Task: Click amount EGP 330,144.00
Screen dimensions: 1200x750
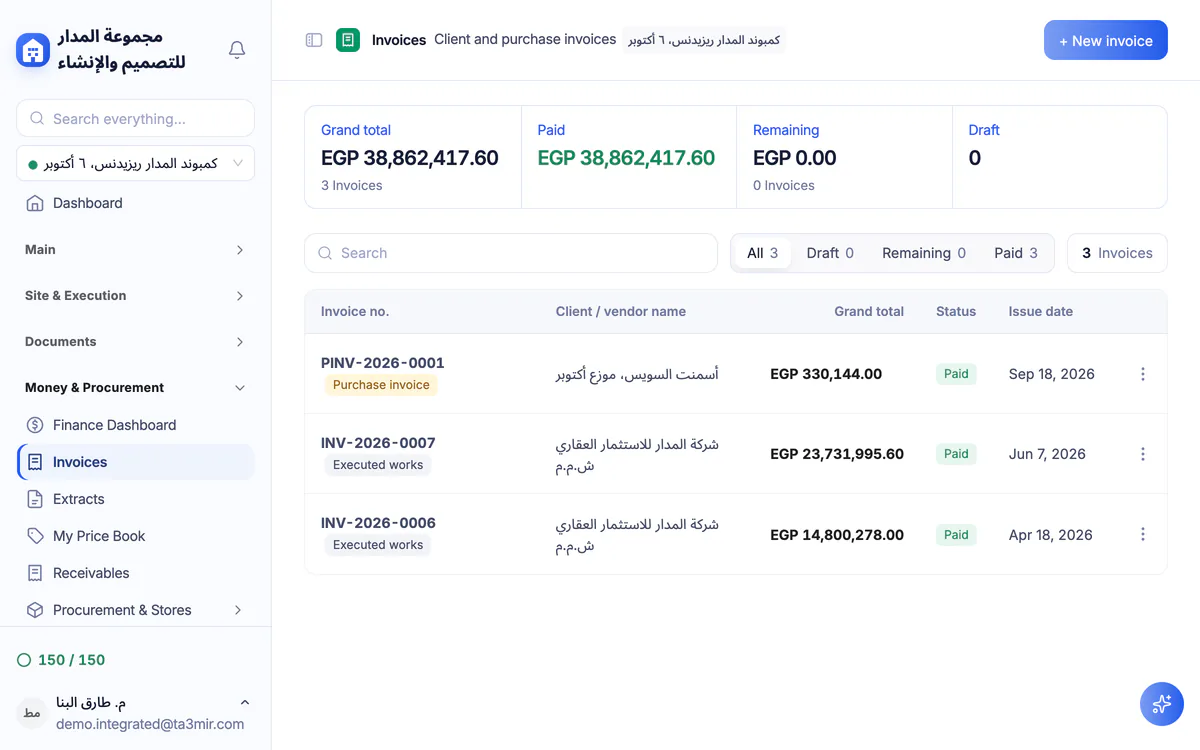Action: 826,374
